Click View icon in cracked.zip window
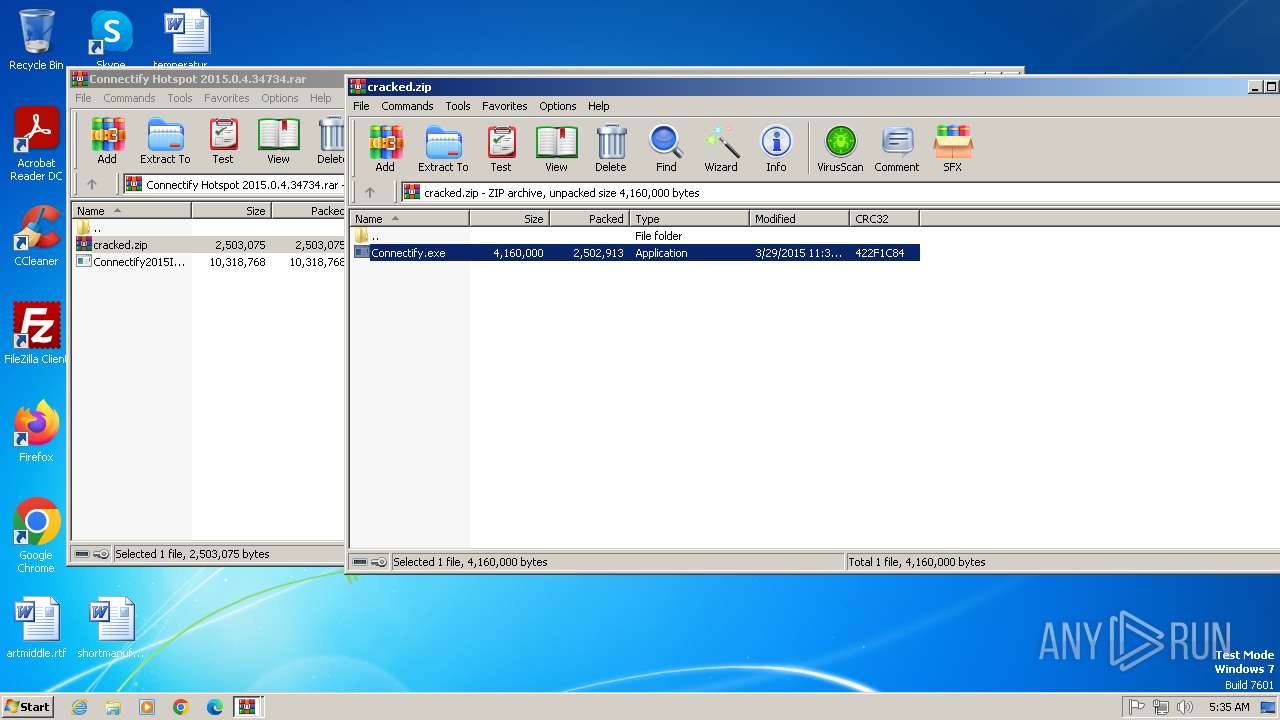This screenshot has width=1280, height=720. tap(557, 148)
